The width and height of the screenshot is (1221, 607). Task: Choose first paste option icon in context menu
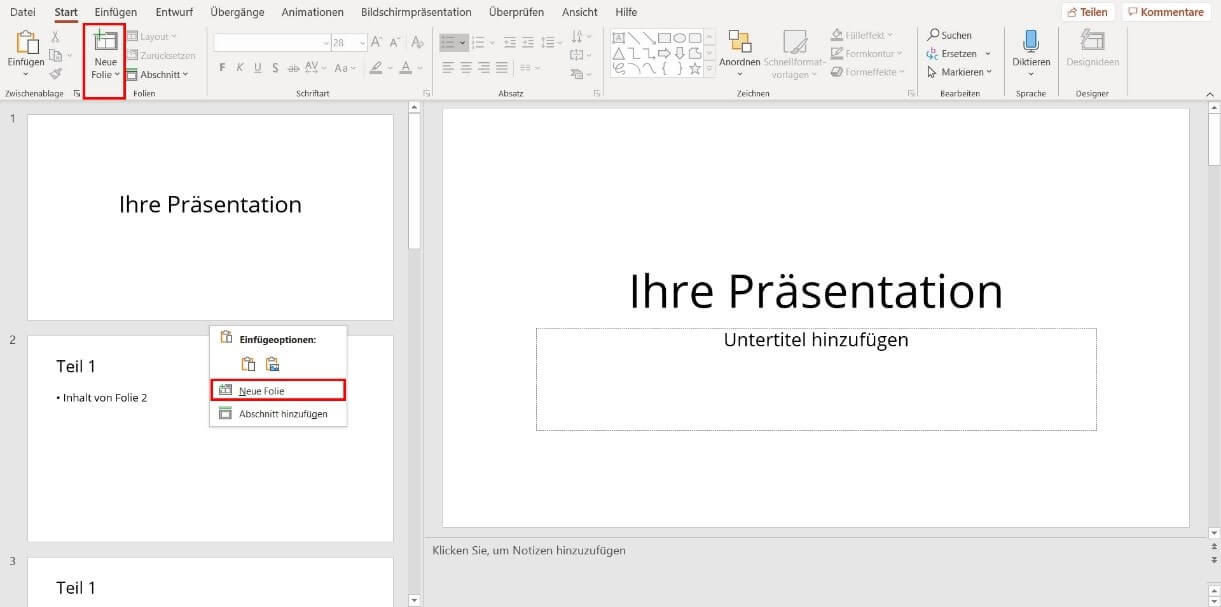click(x=249, y=364)
